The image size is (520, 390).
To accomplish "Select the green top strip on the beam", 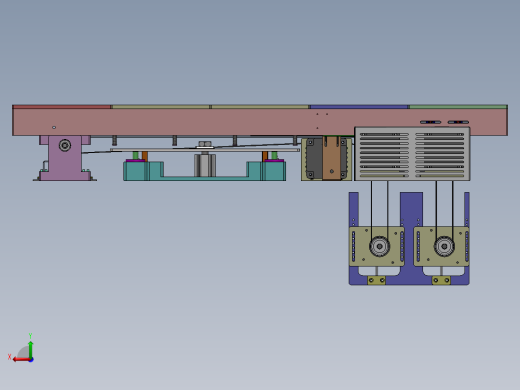I will [458, 107].
